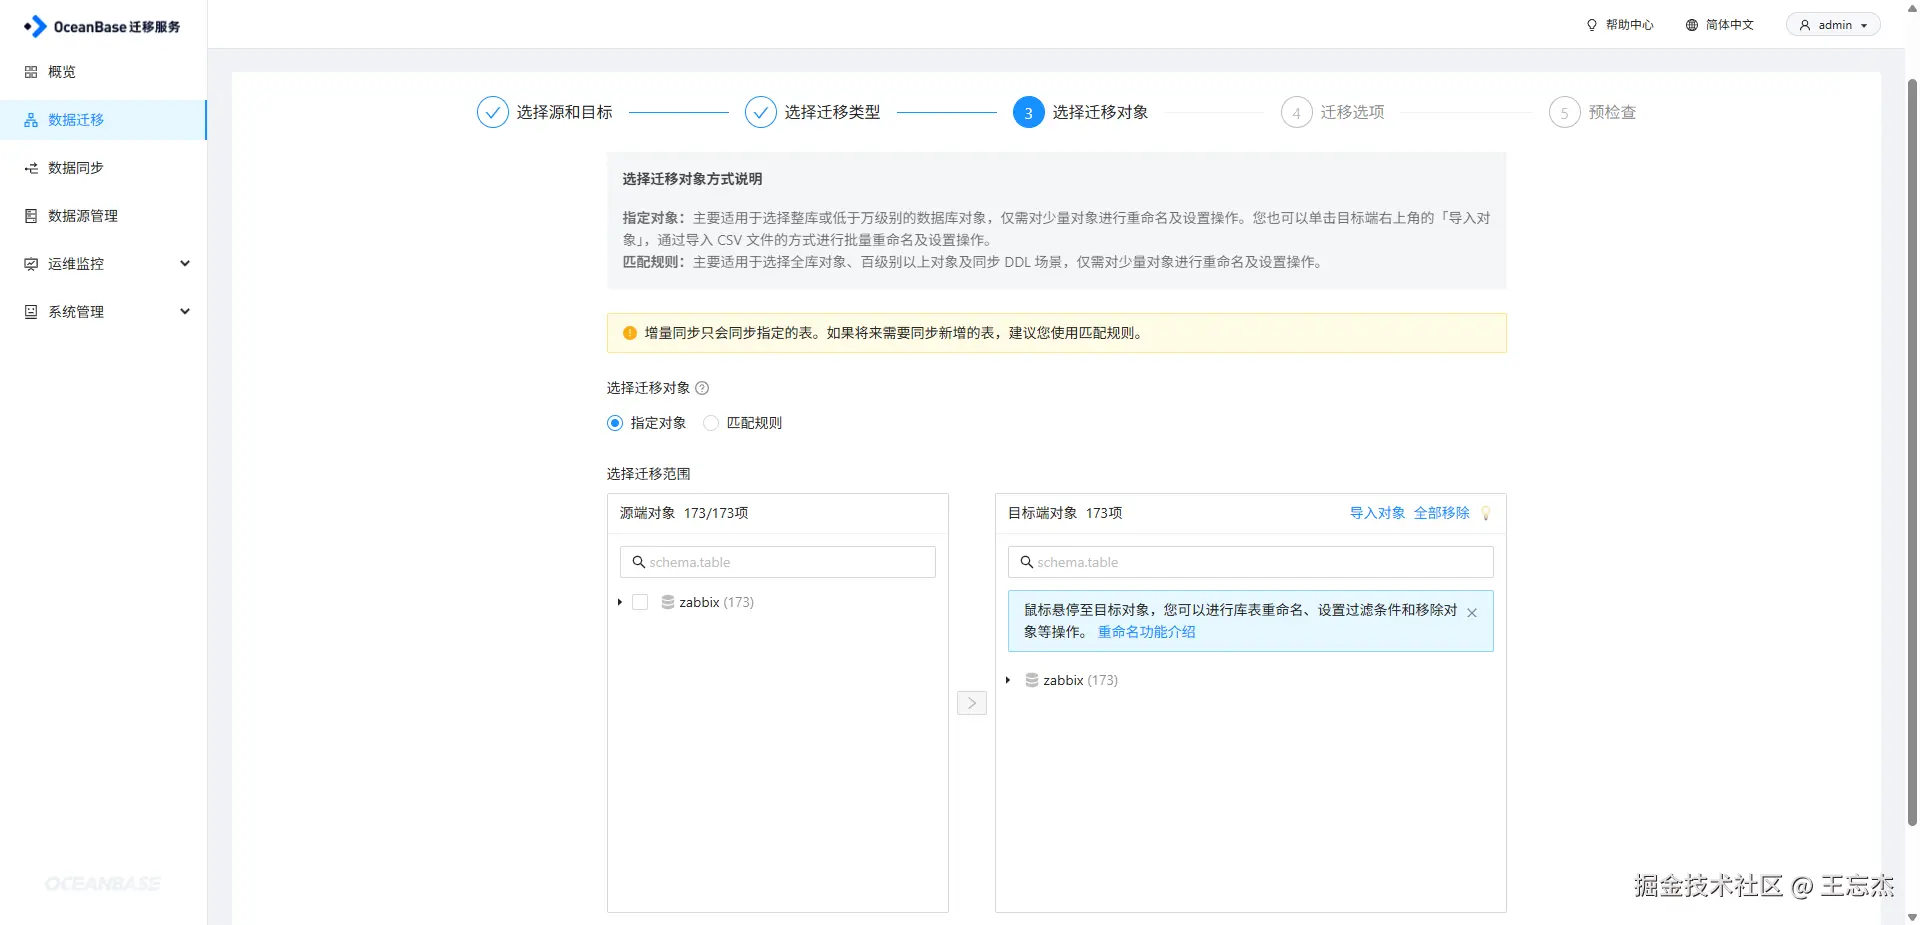This screenshot has width=1920, height=925.
Task: Check the zabbix (173) source checkbox
Action: pos(640,602)
